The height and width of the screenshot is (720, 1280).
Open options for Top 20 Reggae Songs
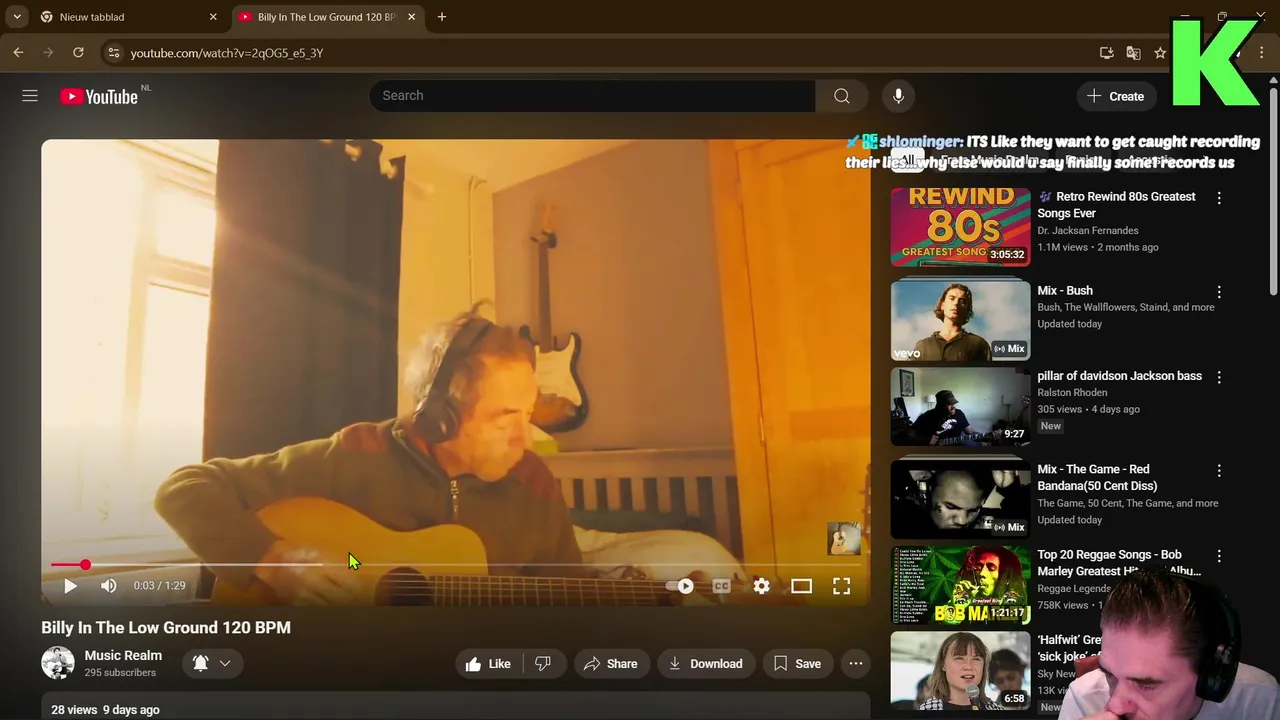[1218, 556]
